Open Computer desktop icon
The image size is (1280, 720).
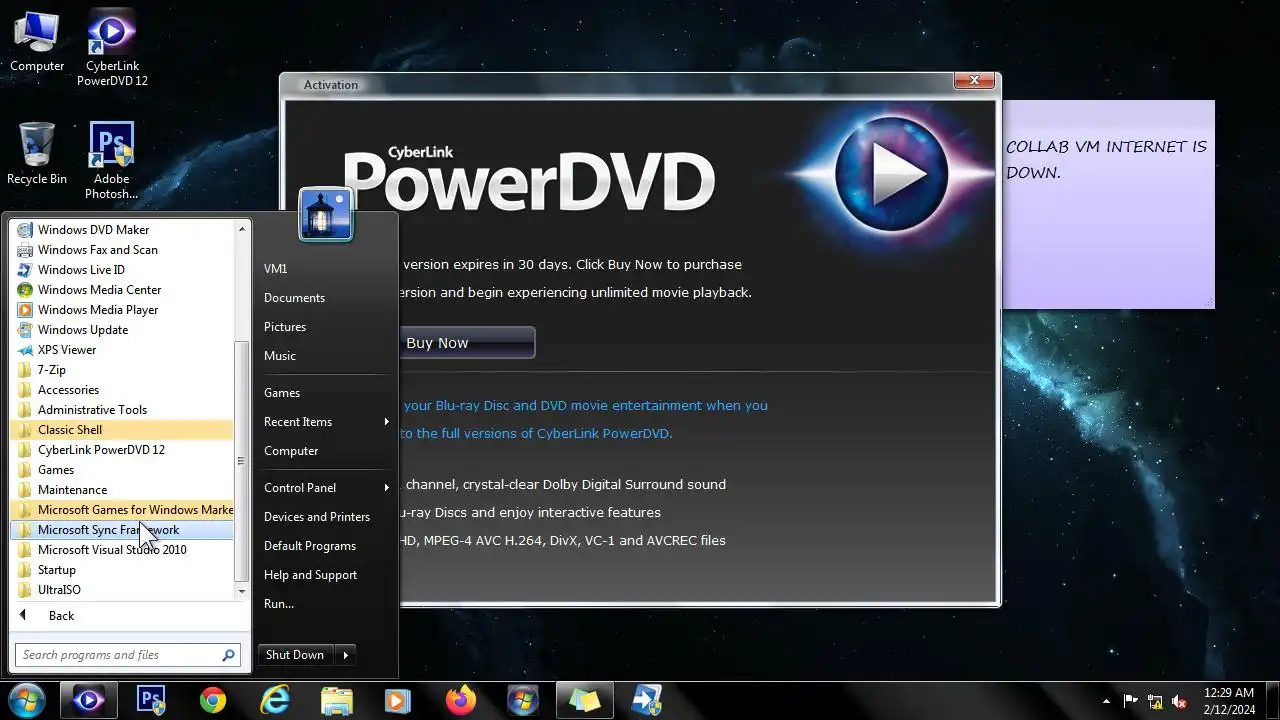[x=37, y=41]
